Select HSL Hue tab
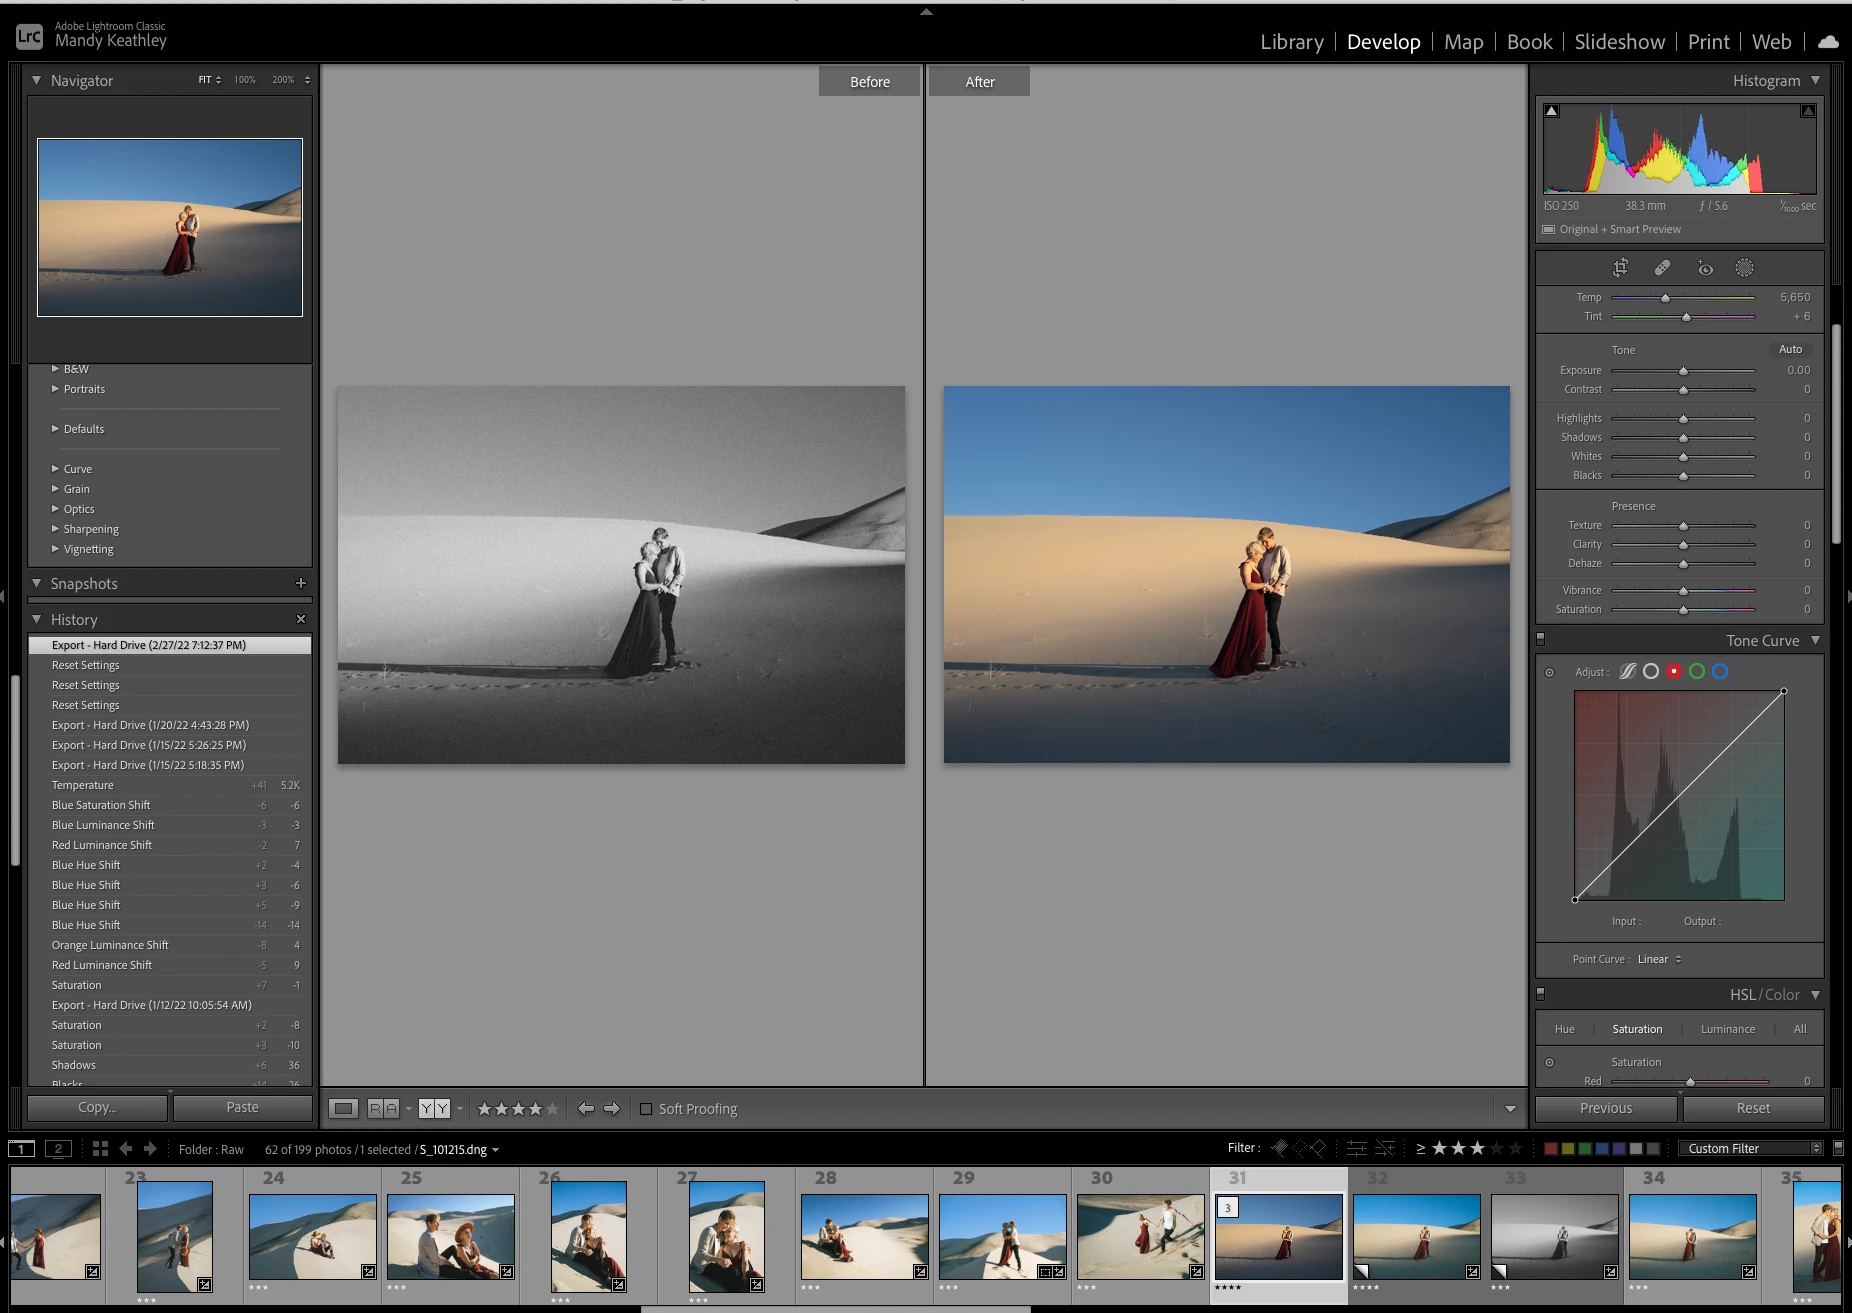 click(1564, 1029)
